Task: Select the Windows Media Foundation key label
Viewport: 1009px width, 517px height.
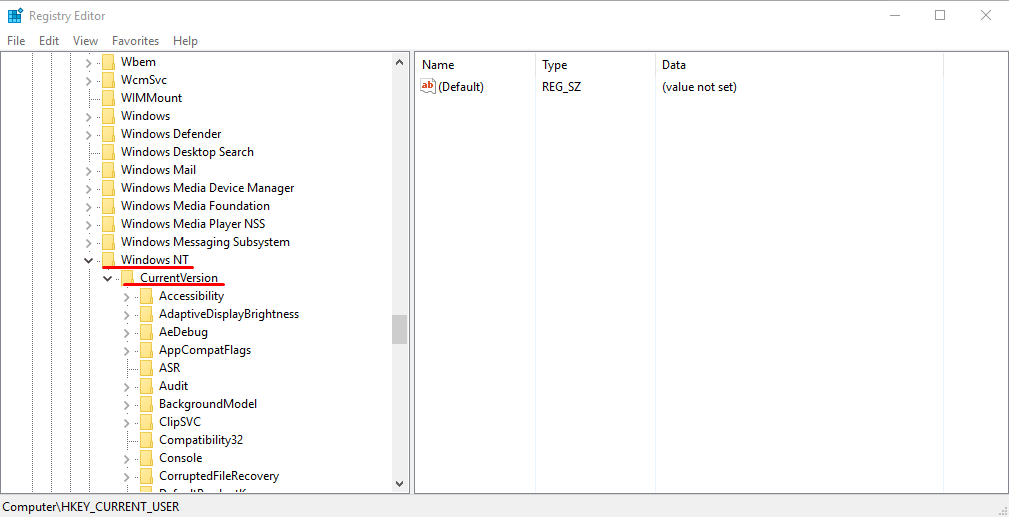Action: tap(196, 206)
